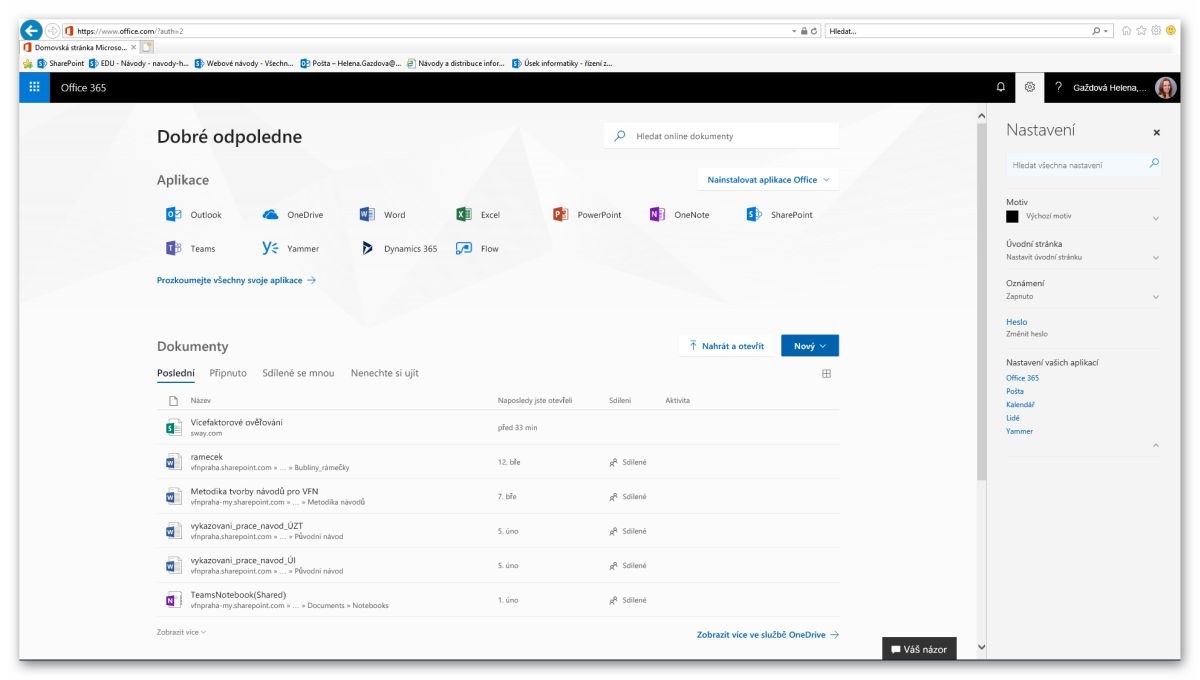Open browser favorites star icon

[x=1141, y=31]
